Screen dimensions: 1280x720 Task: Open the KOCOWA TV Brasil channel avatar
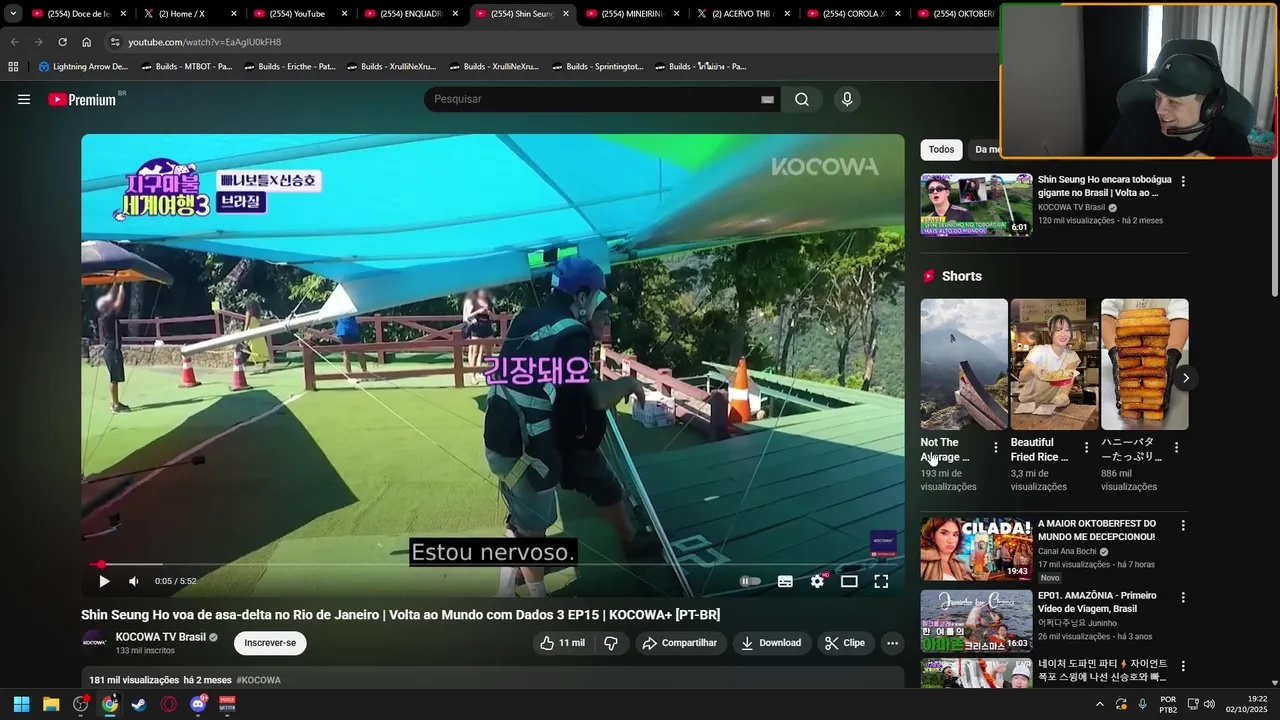(x=94, y=643)
